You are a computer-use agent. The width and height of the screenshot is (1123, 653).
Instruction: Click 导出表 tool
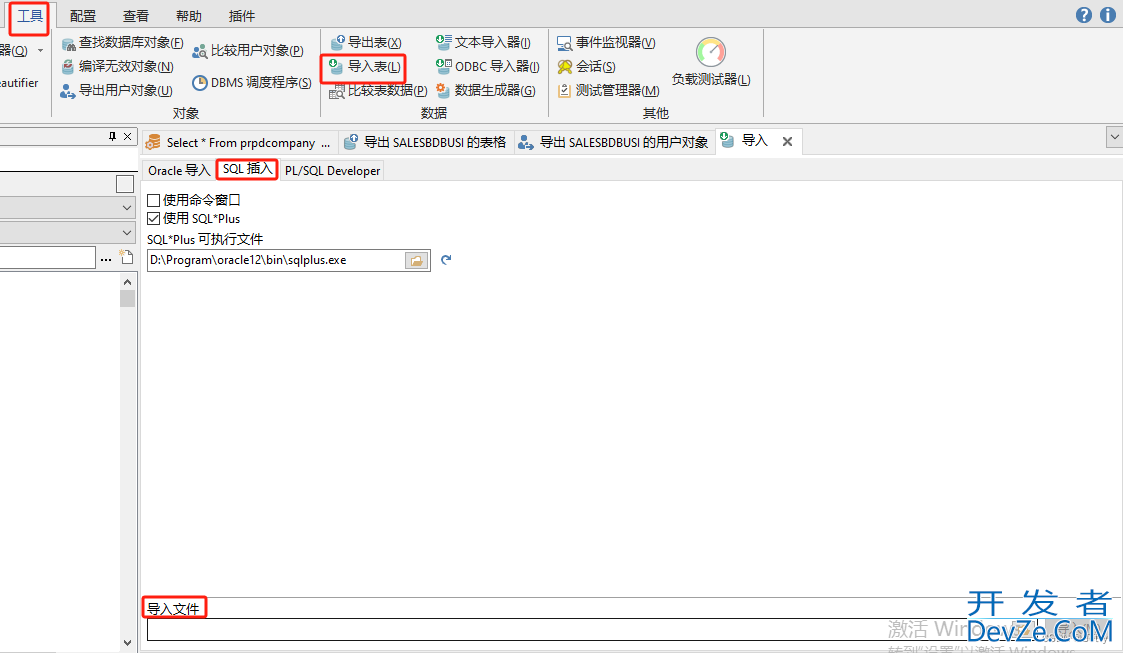366,43
